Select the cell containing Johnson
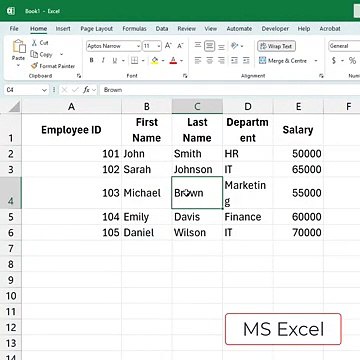 click(197, 169)
